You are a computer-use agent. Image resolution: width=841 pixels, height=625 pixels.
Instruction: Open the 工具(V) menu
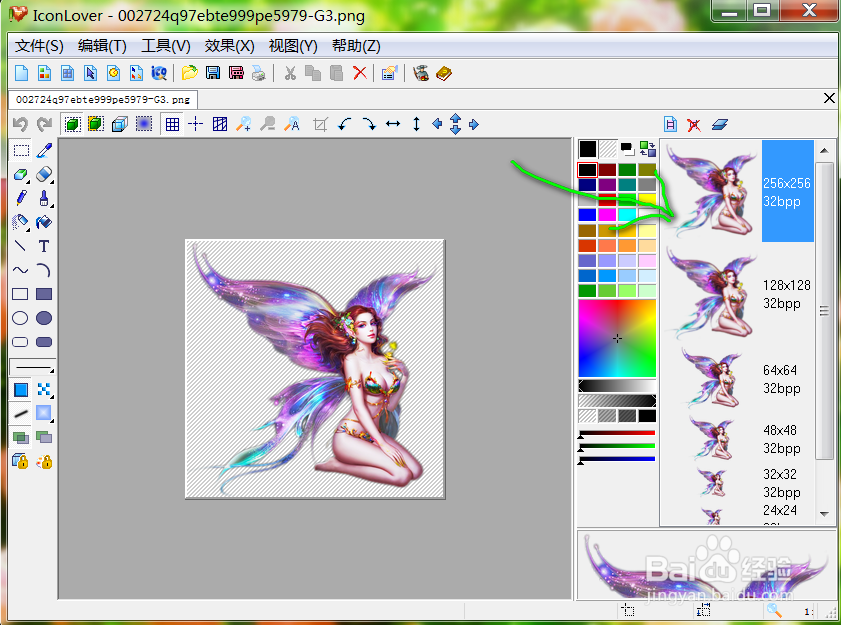[x=166, y=46]
